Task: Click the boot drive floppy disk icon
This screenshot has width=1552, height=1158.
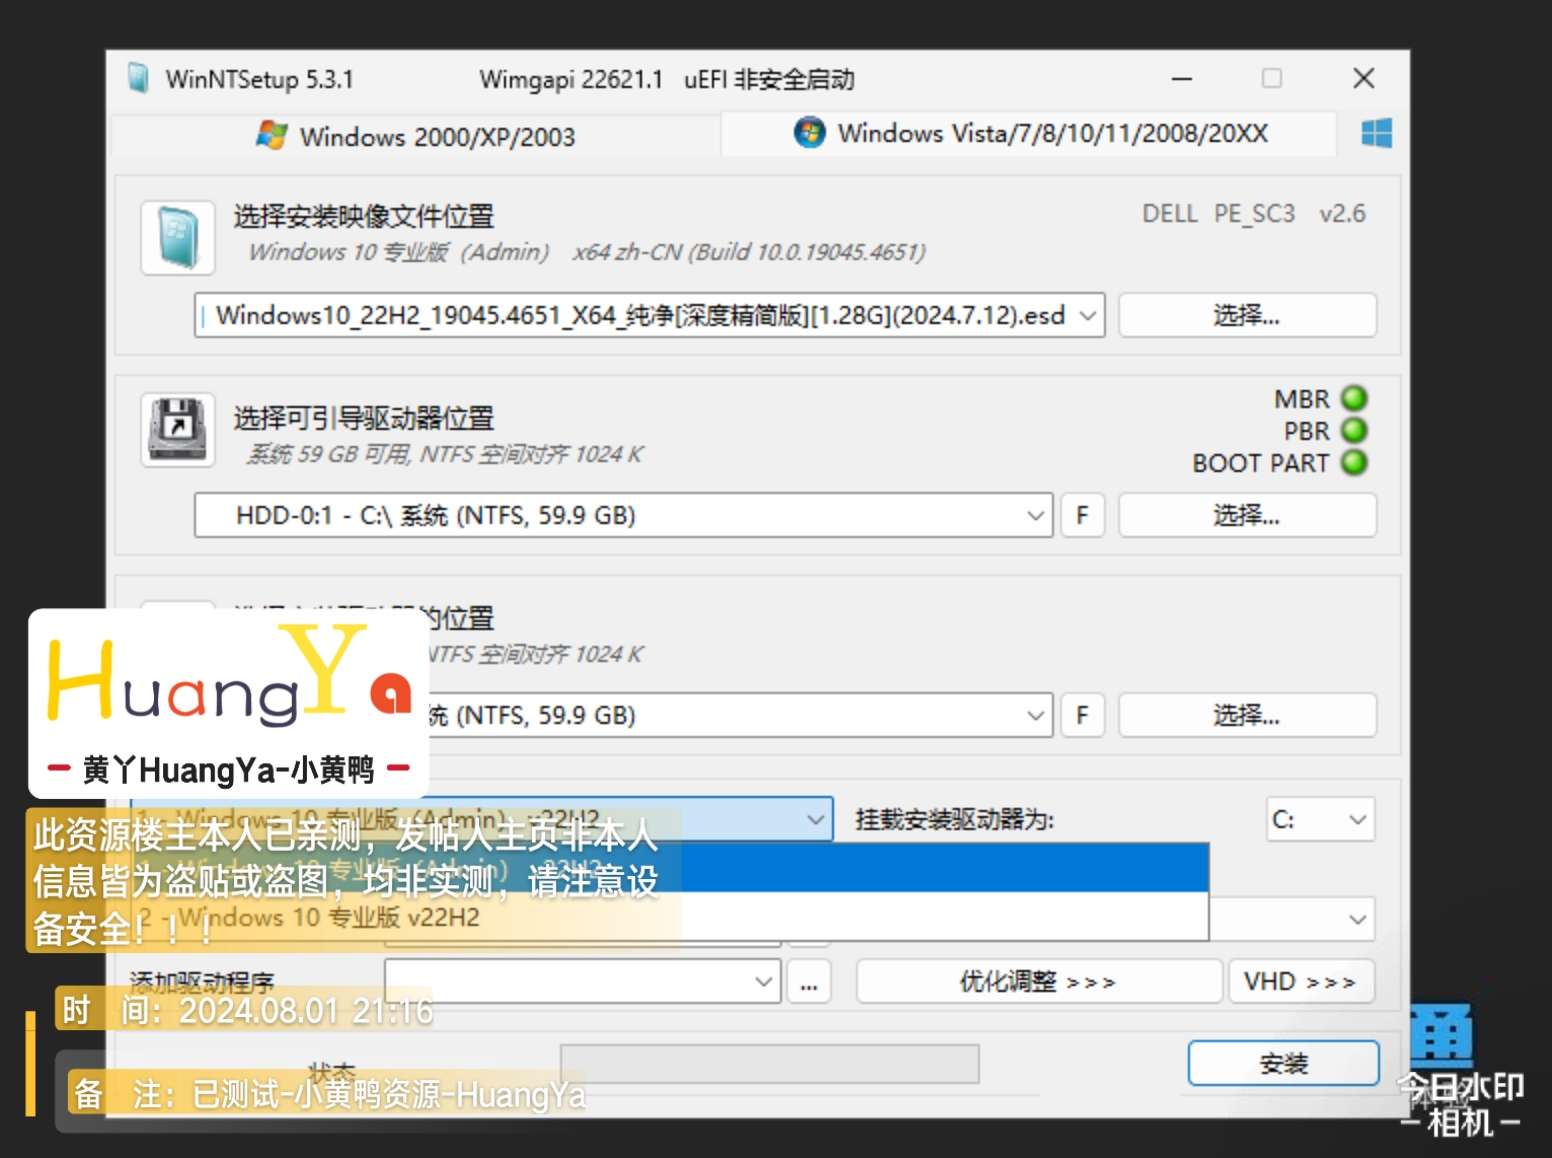Action: coord(178,430)
